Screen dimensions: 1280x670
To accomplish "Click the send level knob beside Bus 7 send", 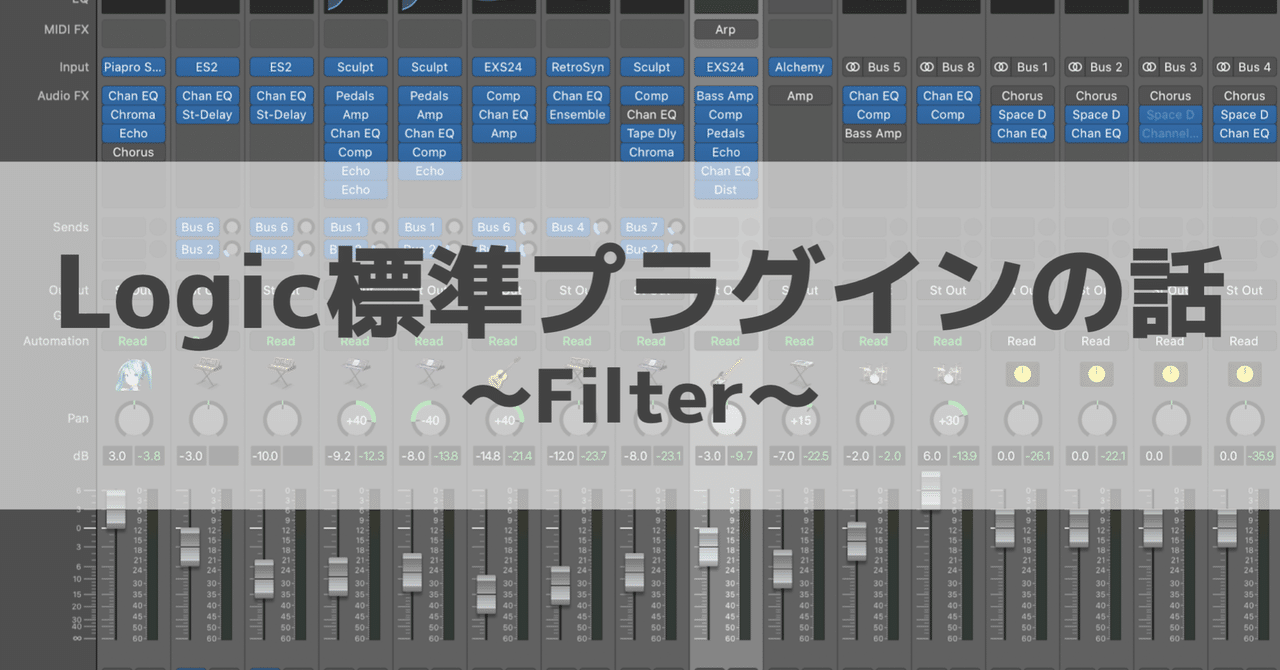I will coord(677,227).
